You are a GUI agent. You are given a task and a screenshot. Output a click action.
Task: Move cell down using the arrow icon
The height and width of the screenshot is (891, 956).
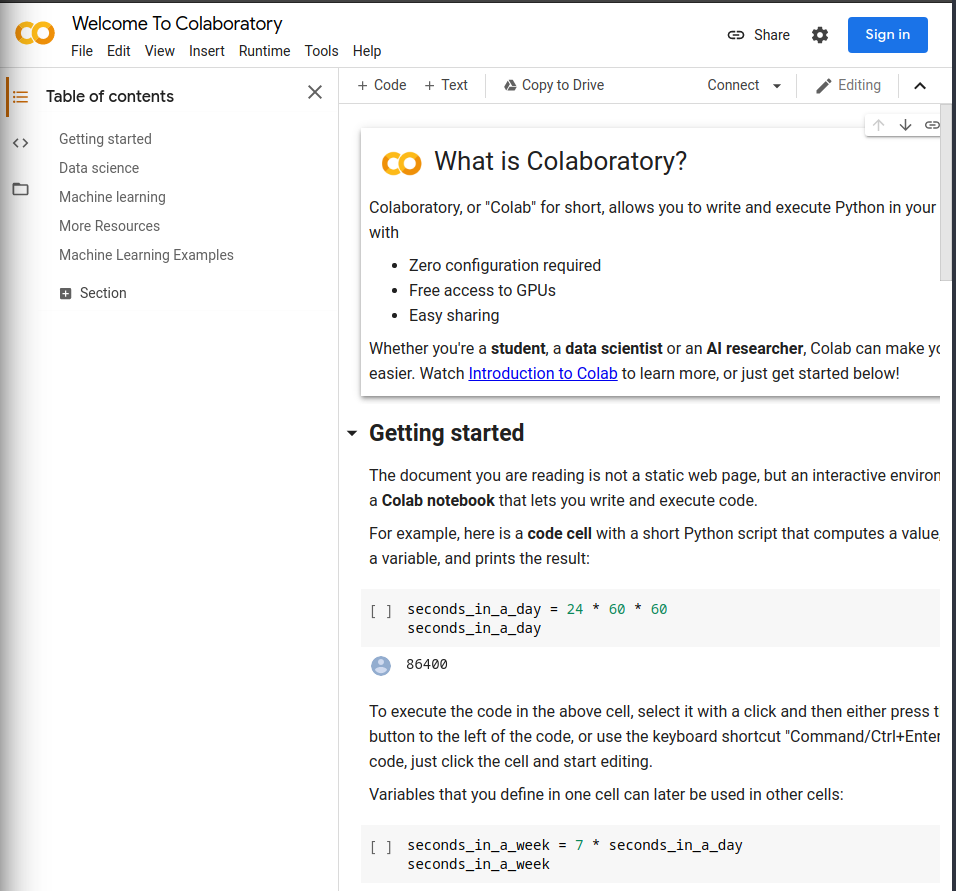[905, 125]
